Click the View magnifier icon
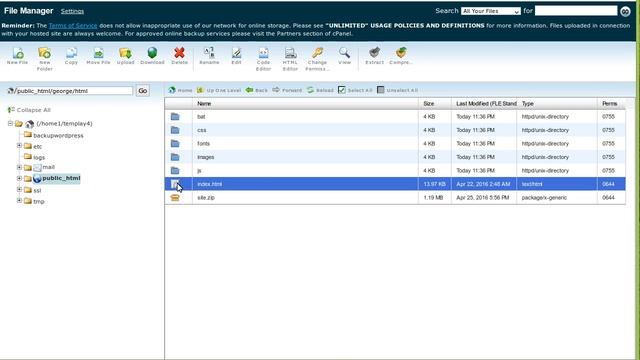640x360 pixels. pos(344,56)
